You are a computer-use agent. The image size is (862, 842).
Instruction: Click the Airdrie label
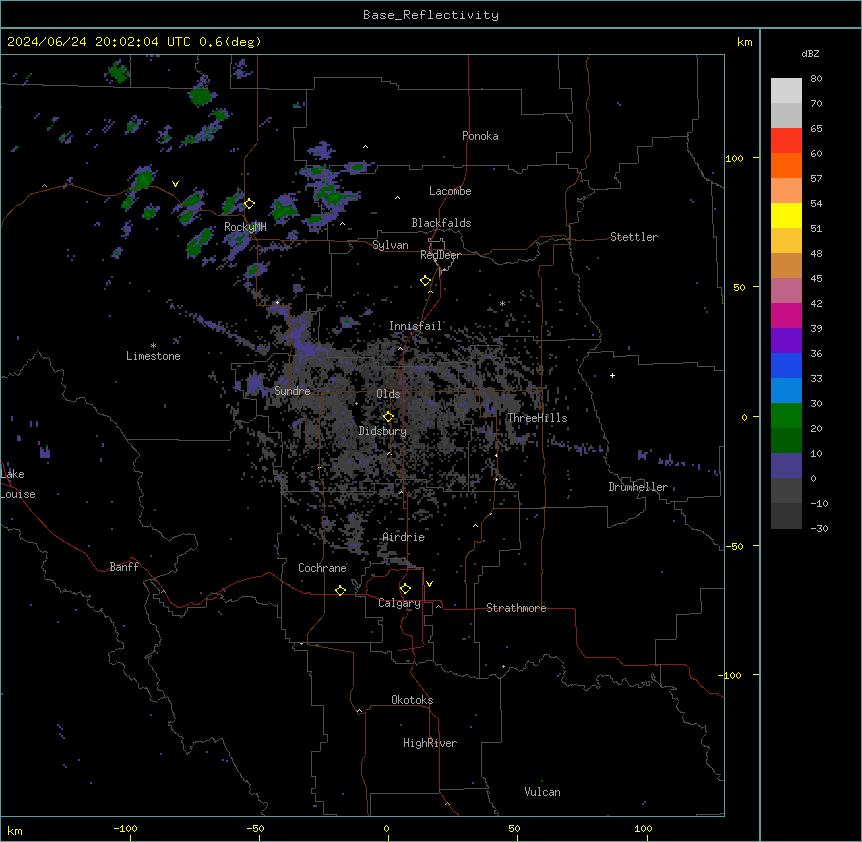(404, 537)
